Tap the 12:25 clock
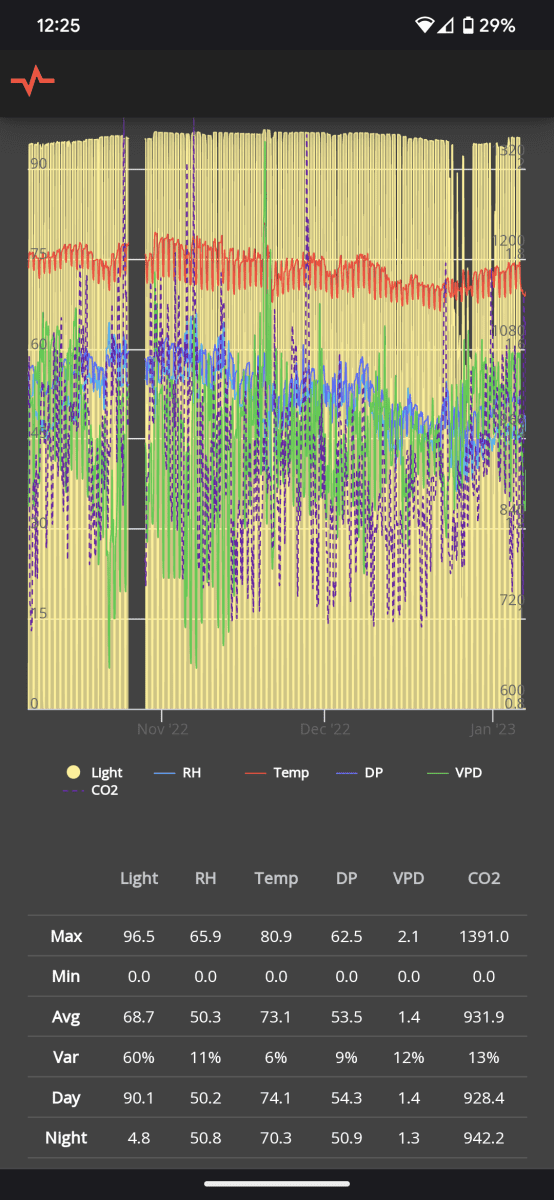 [58, 25]
